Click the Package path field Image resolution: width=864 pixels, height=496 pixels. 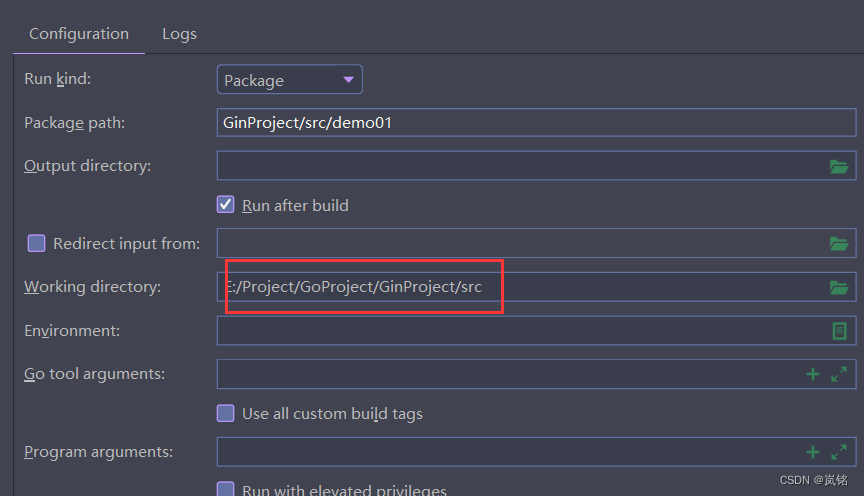point(537,122)
